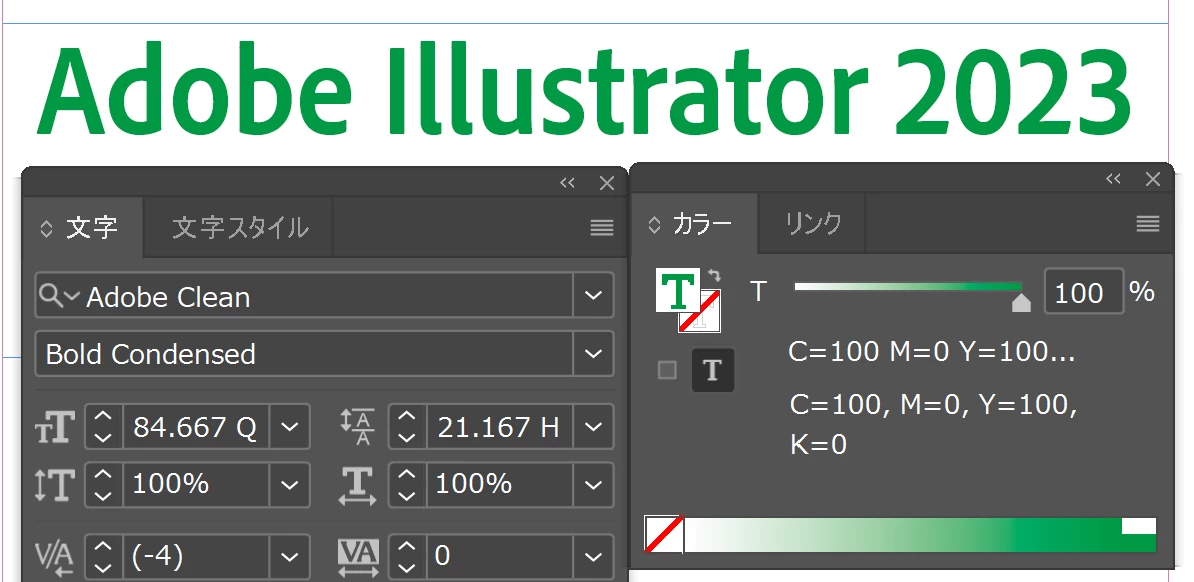Click the kerning V/A icon
The width and height of the screenshot is (1194, 582).
click(55, 558)
